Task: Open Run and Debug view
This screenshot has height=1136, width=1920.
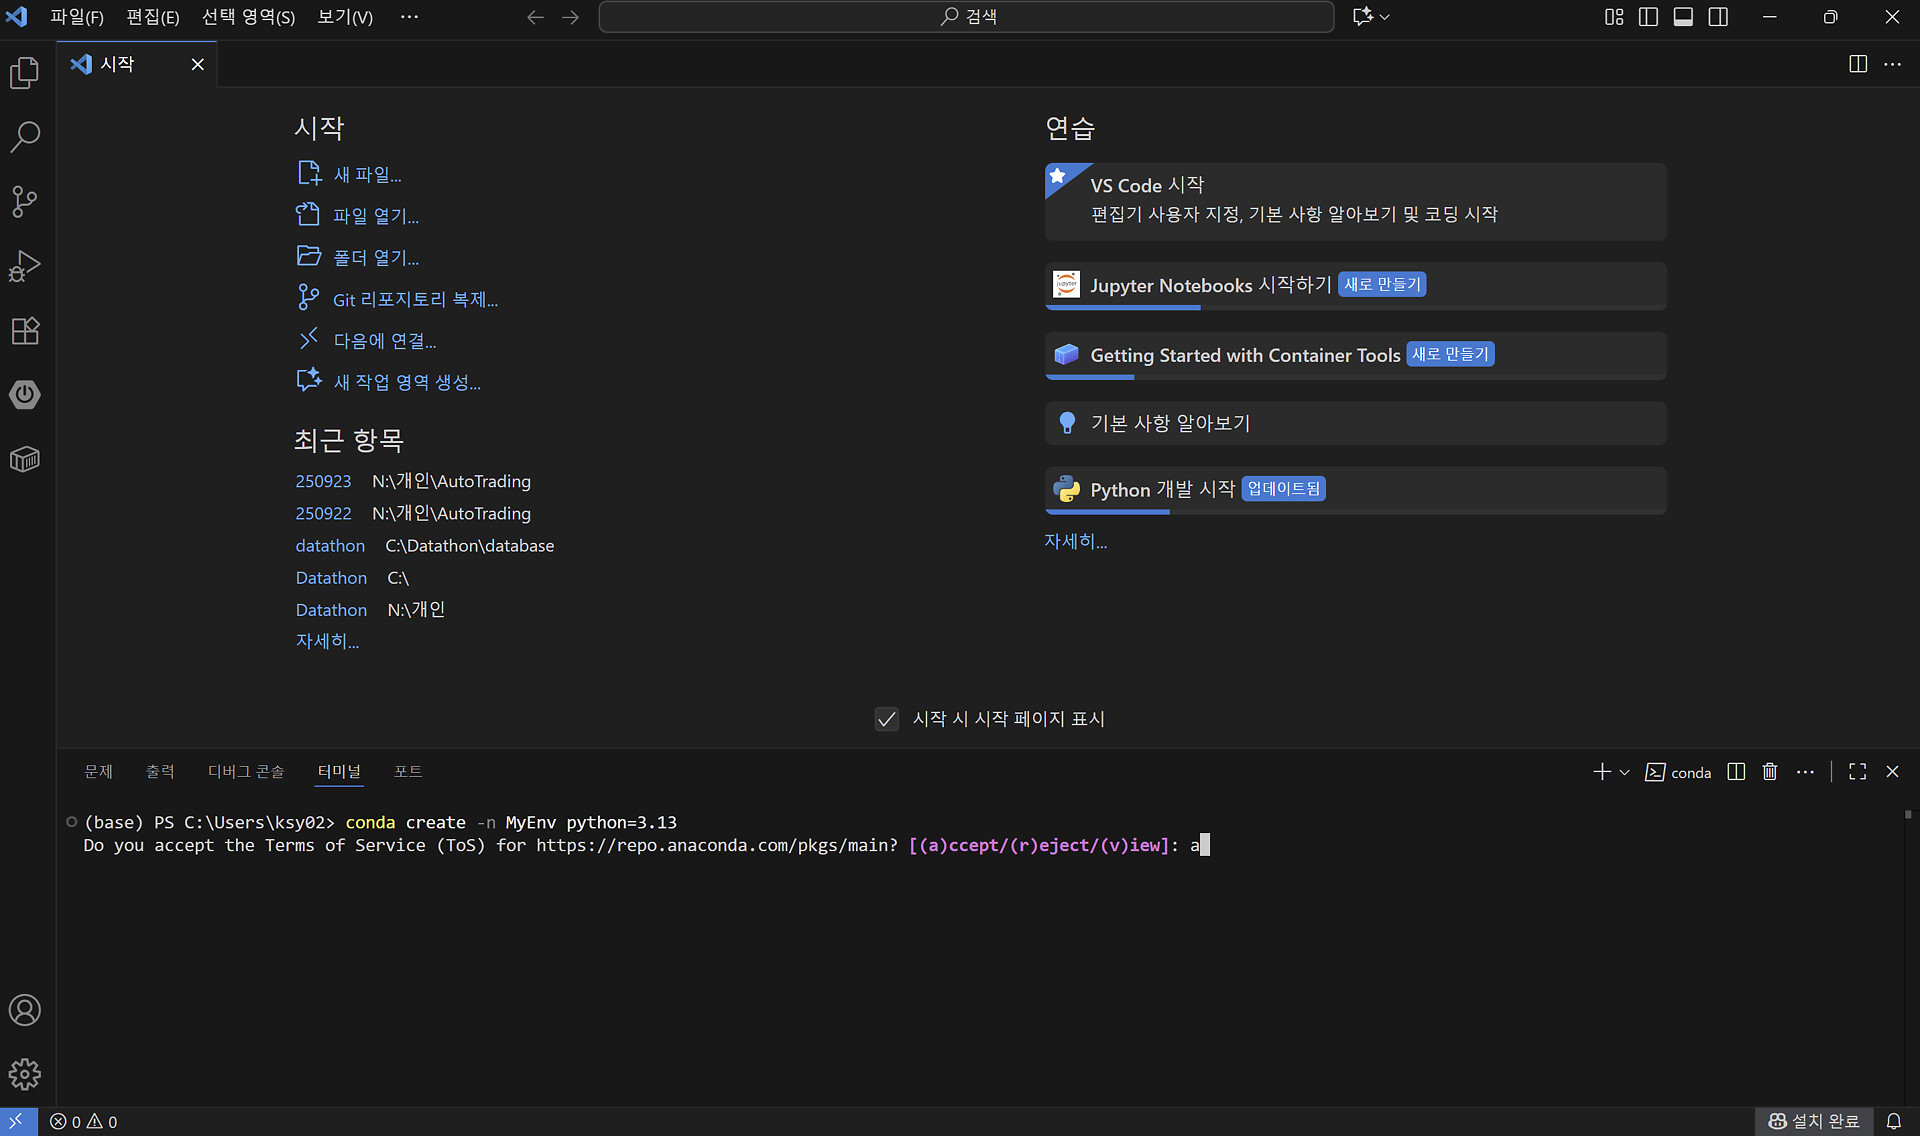Action: pyautogui.click(x=25, y=266)
